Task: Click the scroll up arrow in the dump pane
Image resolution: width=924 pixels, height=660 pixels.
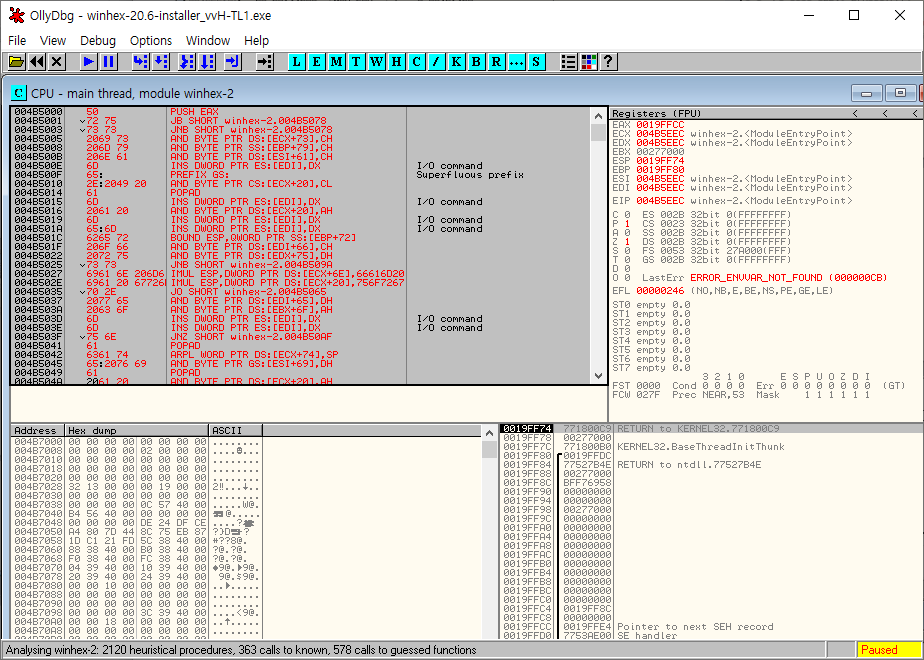Action: point(489,433)
